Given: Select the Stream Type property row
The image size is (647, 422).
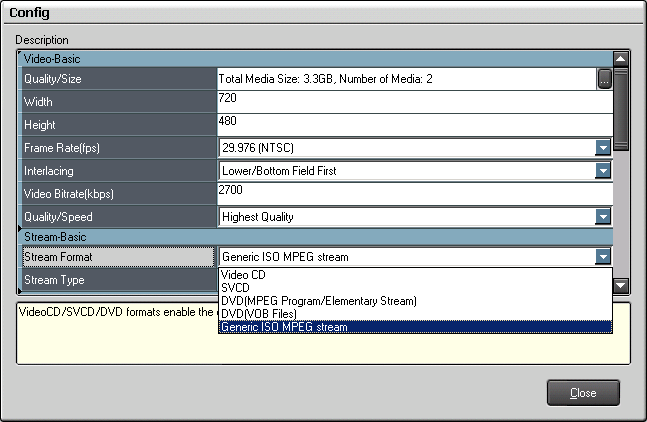Looking at the screenshot, I should point(118,281).
